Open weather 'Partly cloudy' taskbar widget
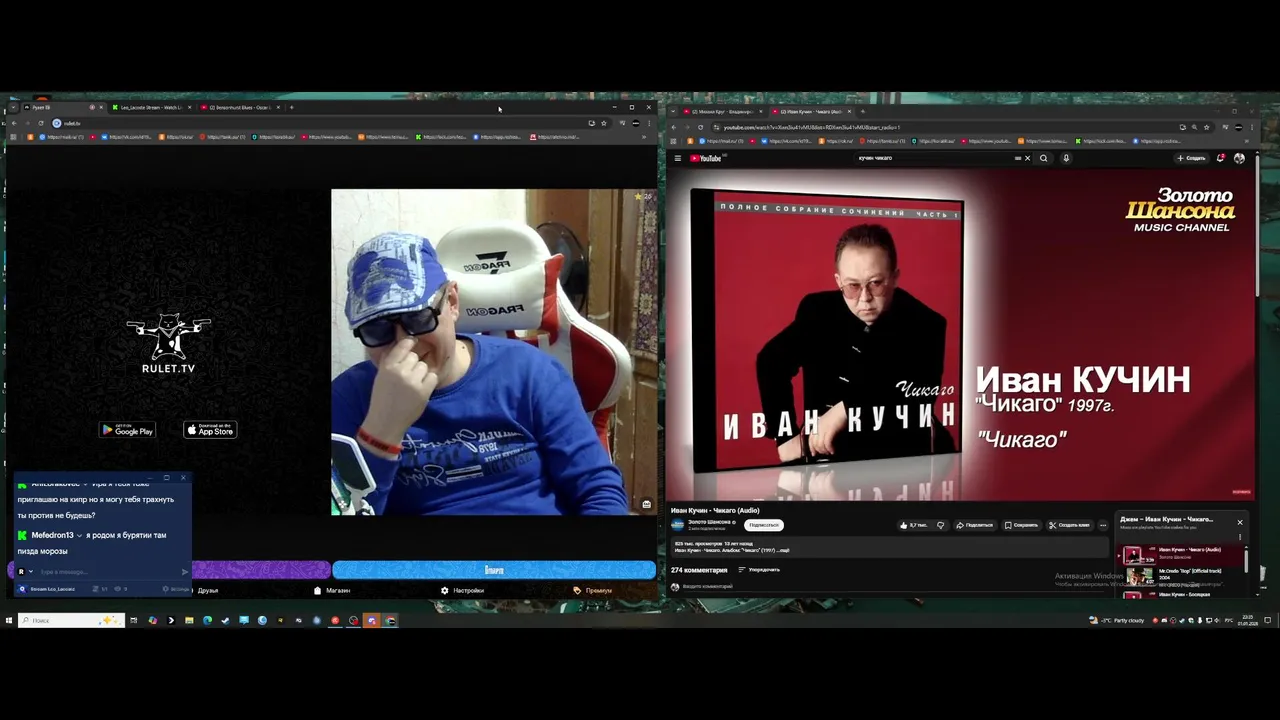 pos(1118,620)
